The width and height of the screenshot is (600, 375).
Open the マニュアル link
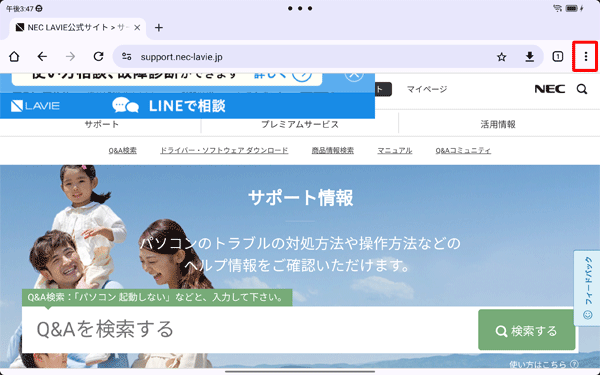(395, 150)
